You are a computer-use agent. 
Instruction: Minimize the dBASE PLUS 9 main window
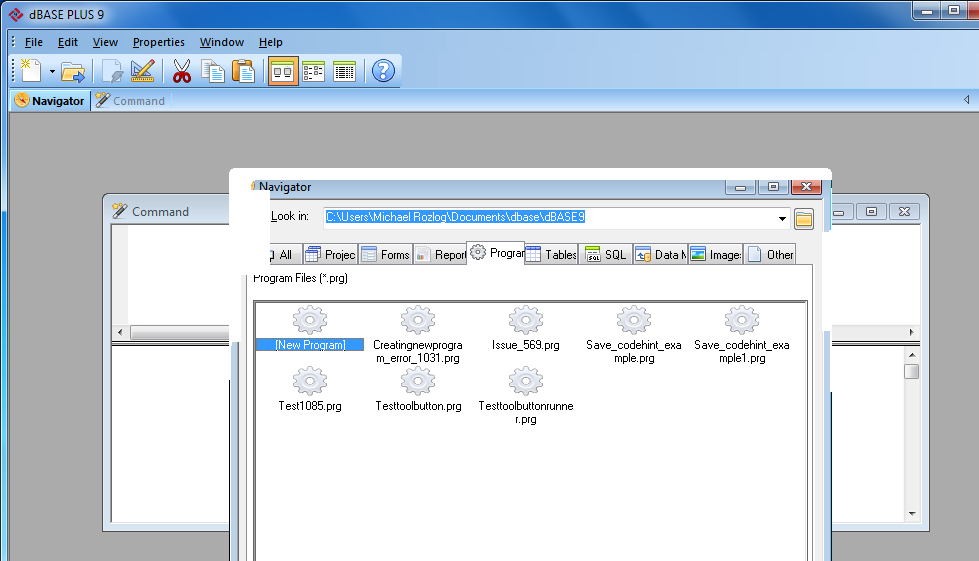927,11
